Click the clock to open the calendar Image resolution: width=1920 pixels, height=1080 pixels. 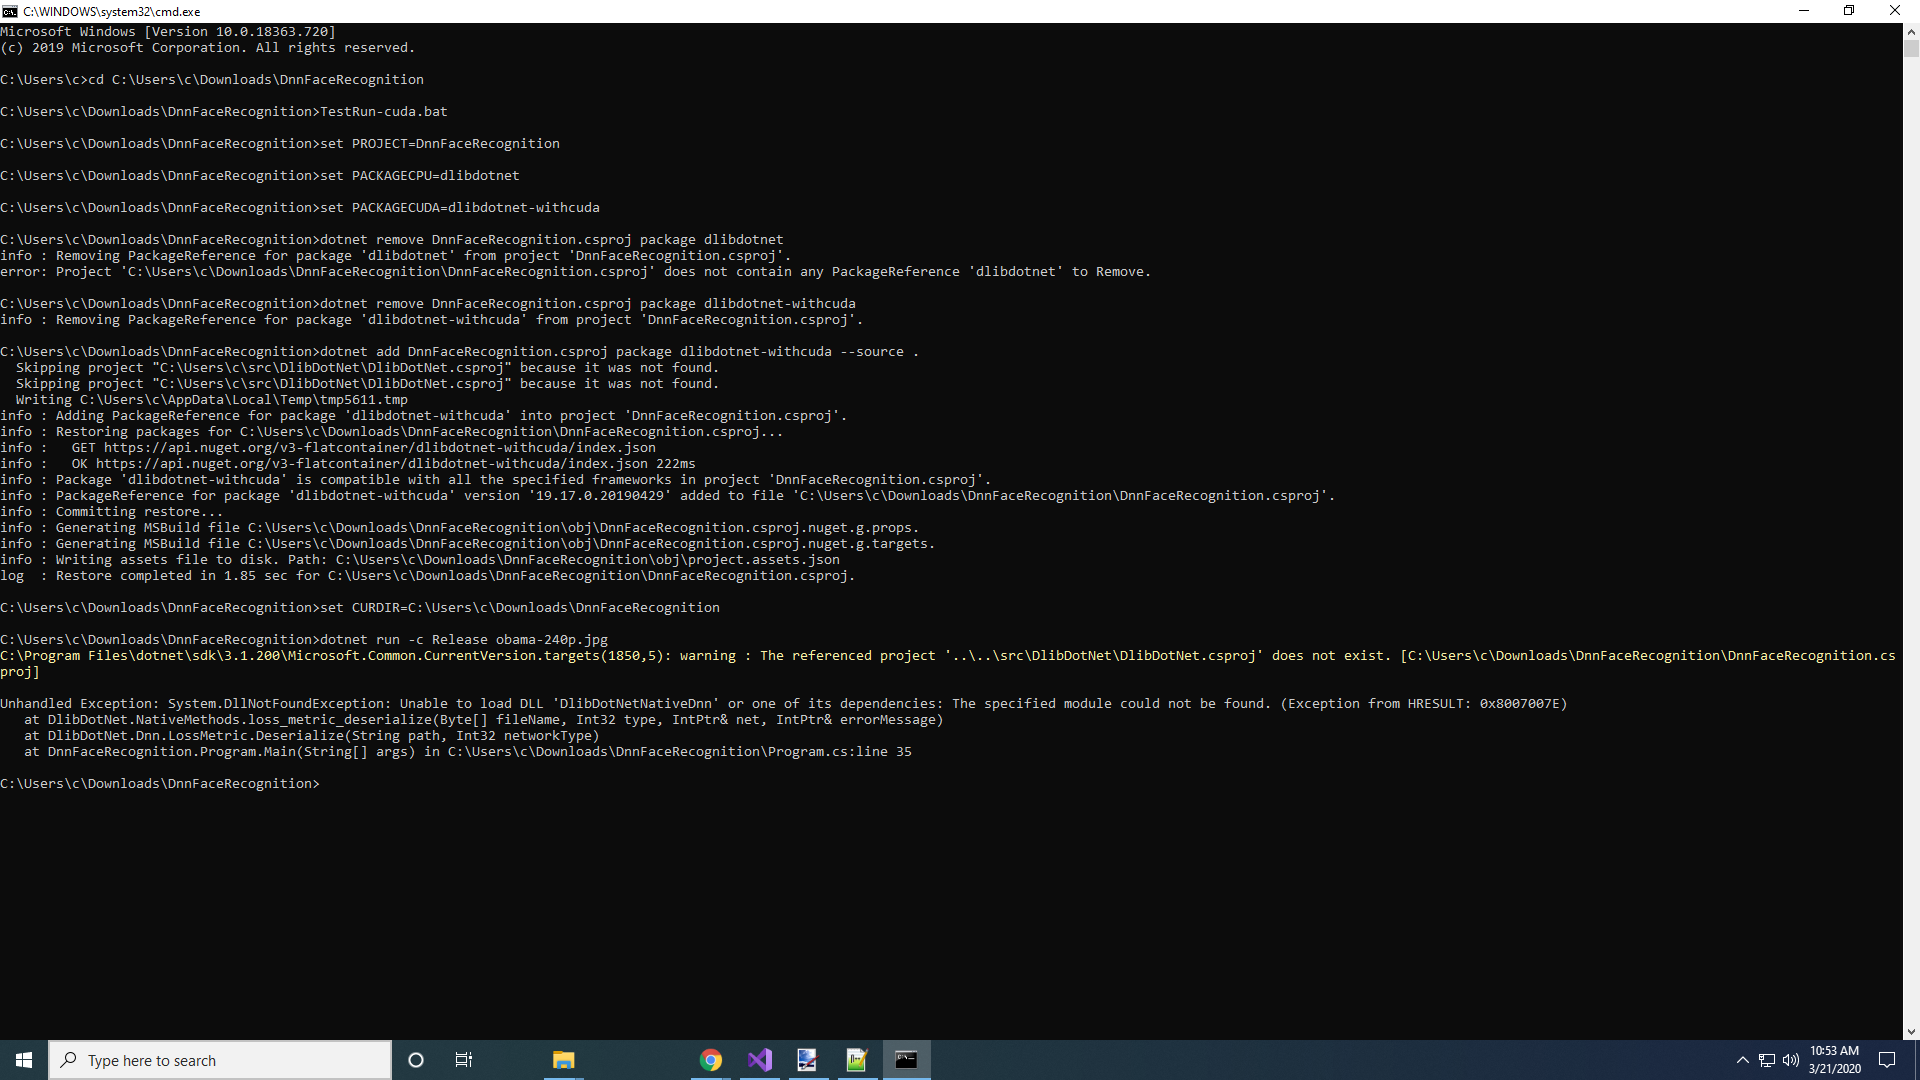click(1833, 1058)
